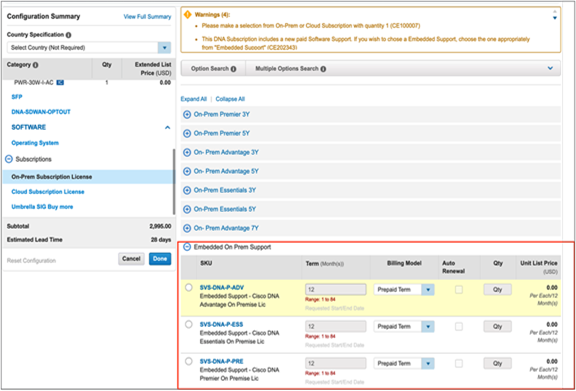Click the Multiple Options Search info icon
The image size is (576, 391).
click(323, 69)
